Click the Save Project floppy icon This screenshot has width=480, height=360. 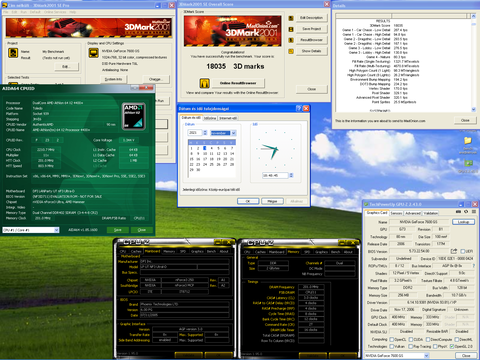coord(291,29)
